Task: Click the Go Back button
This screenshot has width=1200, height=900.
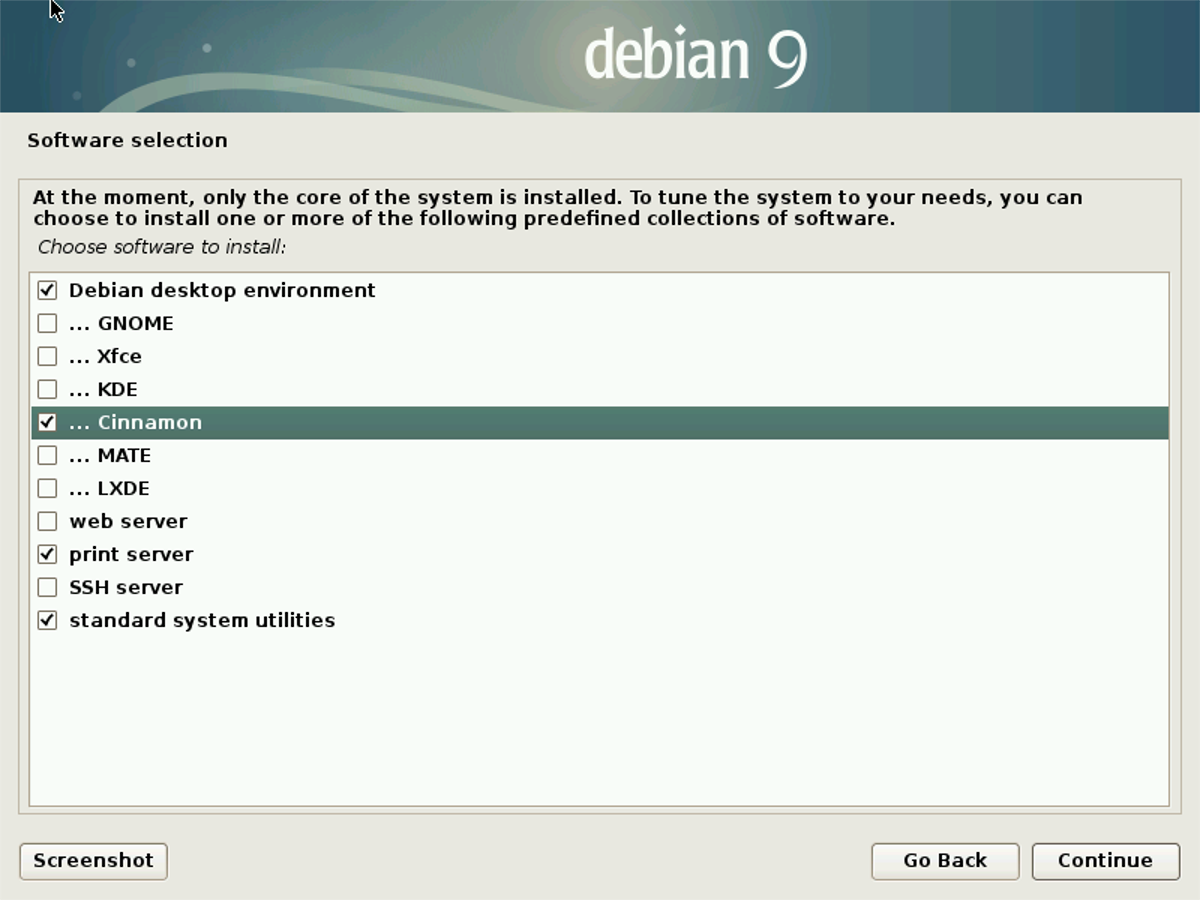Action: tap(944, 861)
